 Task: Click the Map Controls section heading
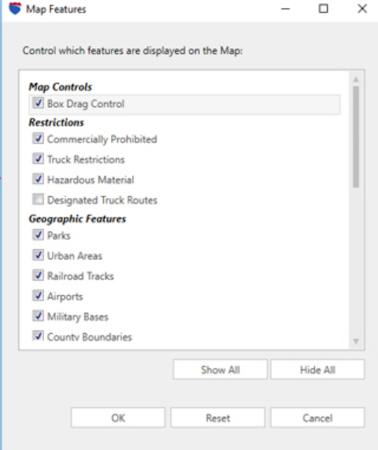coord(60,87)
